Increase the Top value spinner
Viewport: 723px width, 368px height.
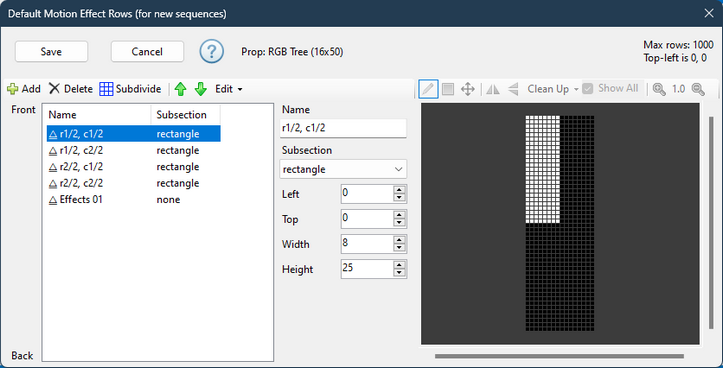pos(399,214)
